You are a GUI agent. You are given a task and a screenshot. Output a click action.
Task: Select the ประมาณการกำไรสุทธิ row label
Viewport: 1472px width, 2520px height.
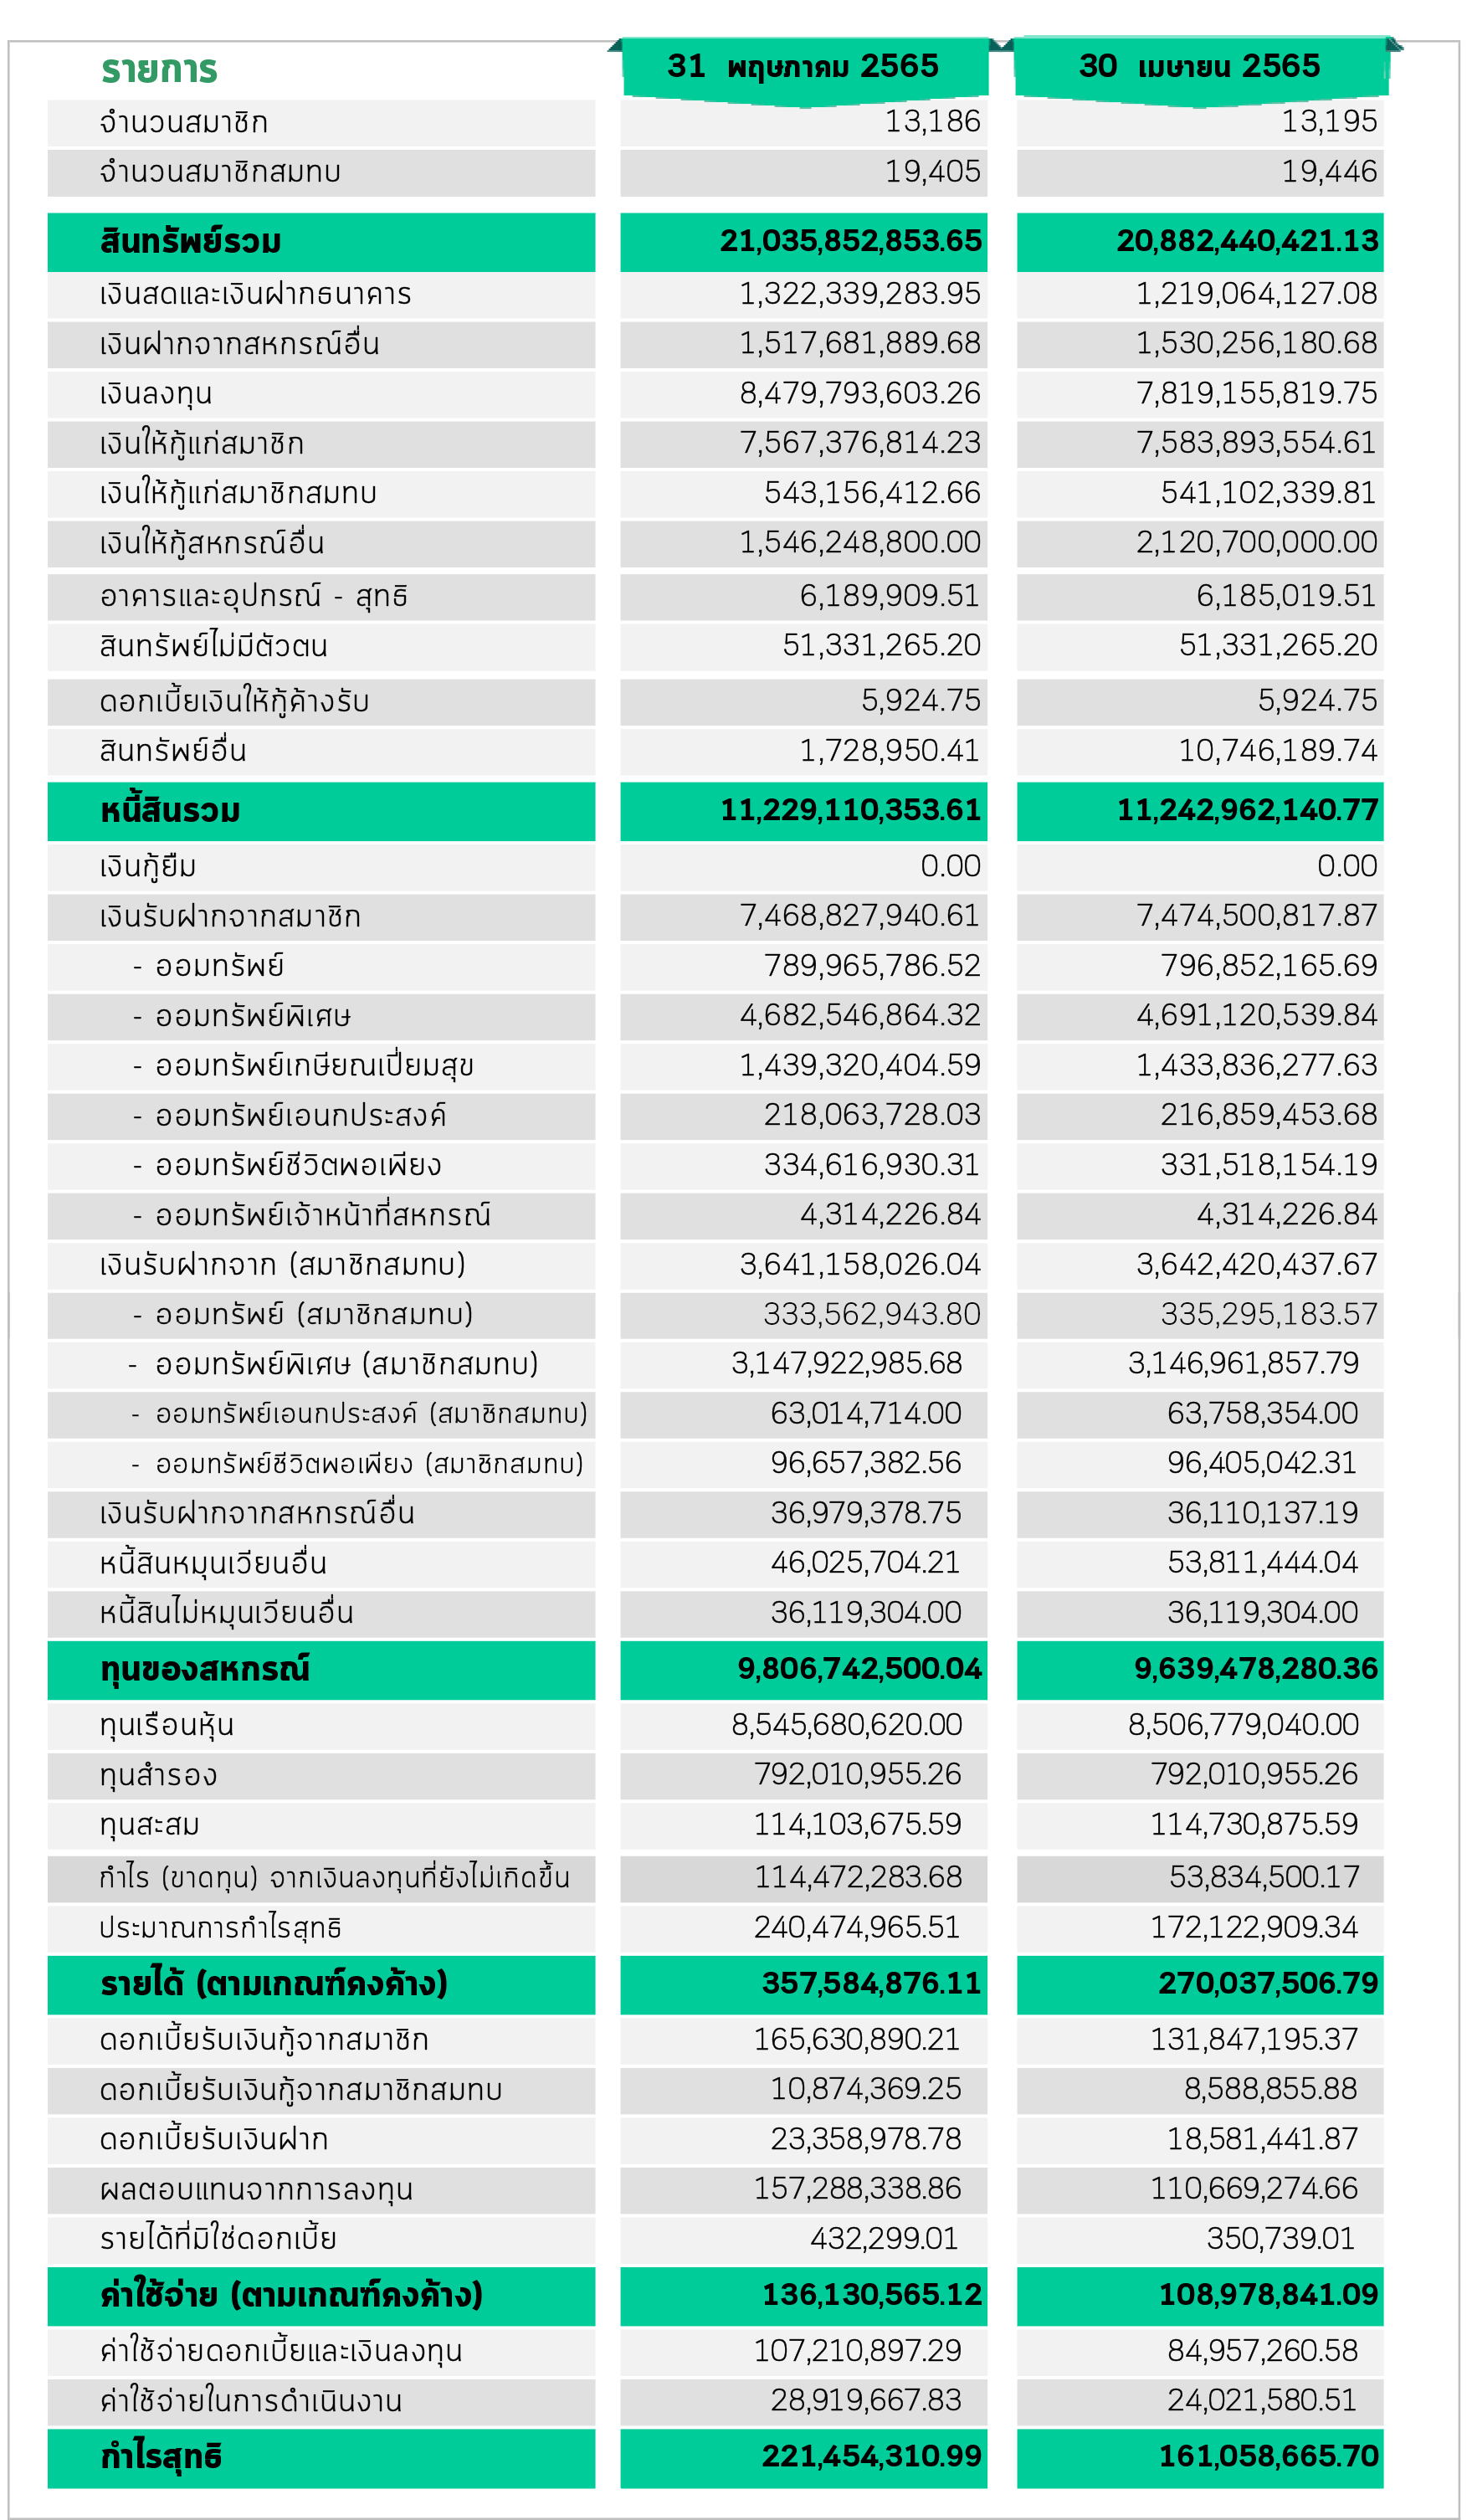[220, 1928]
